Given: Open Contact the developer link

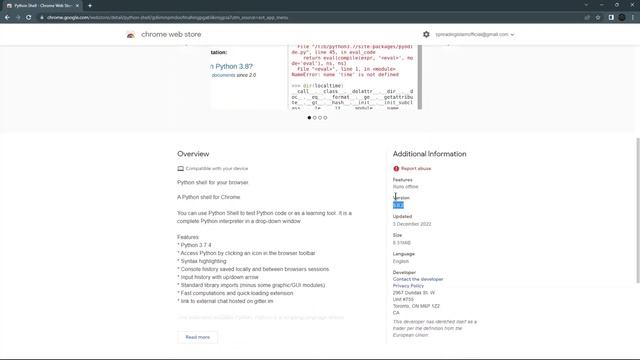Looking at the screenshot, I should (x=418, y=279).
